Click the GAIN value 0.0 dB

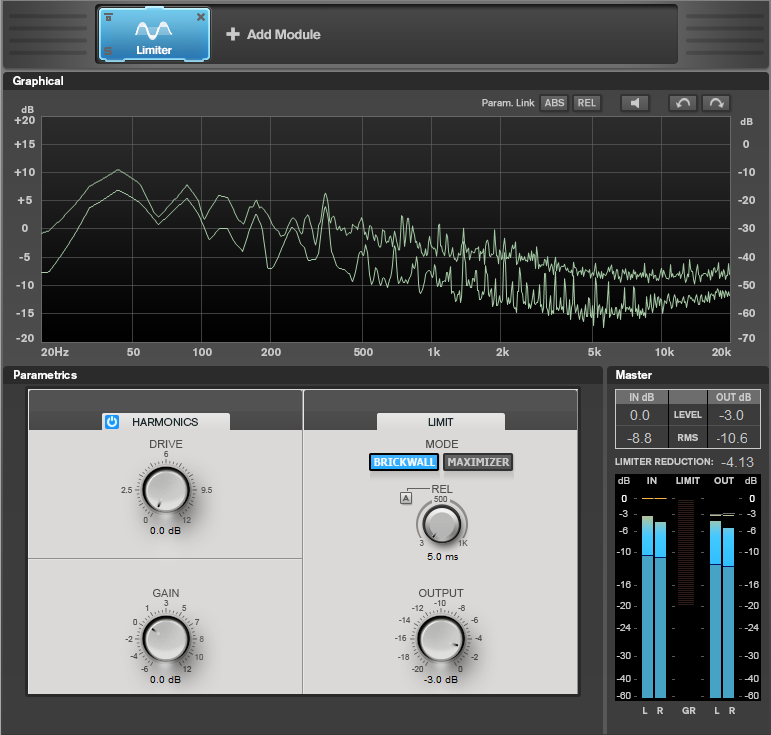pyautogui.click(x=165, y=679)
